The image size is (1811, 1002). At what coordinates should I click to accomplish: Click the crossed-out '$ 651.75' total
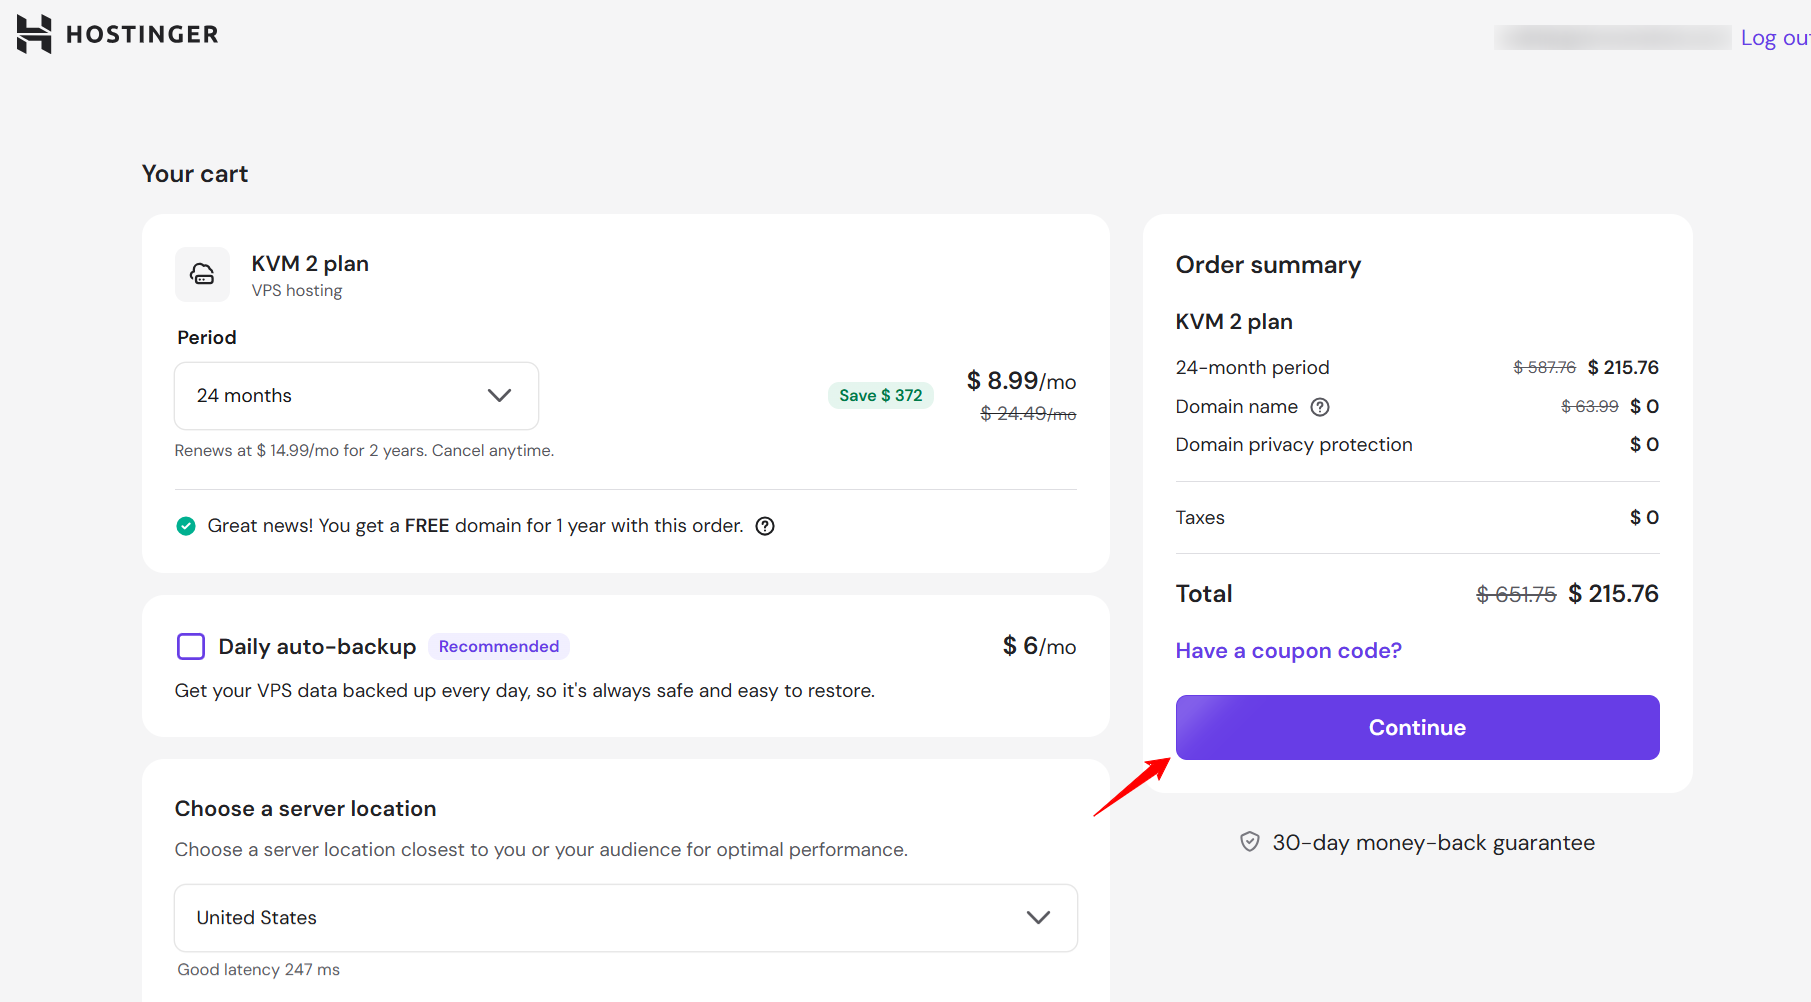click(x=1516, y=595)
